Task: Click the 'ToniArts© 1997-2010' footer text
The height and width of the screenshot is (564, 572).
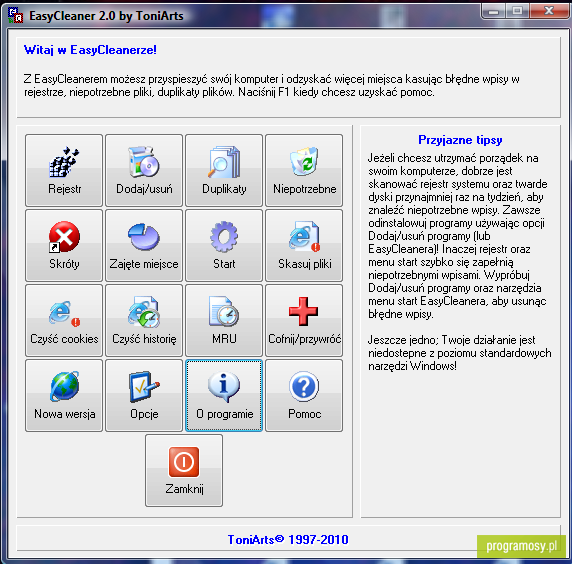Action: 288,539
